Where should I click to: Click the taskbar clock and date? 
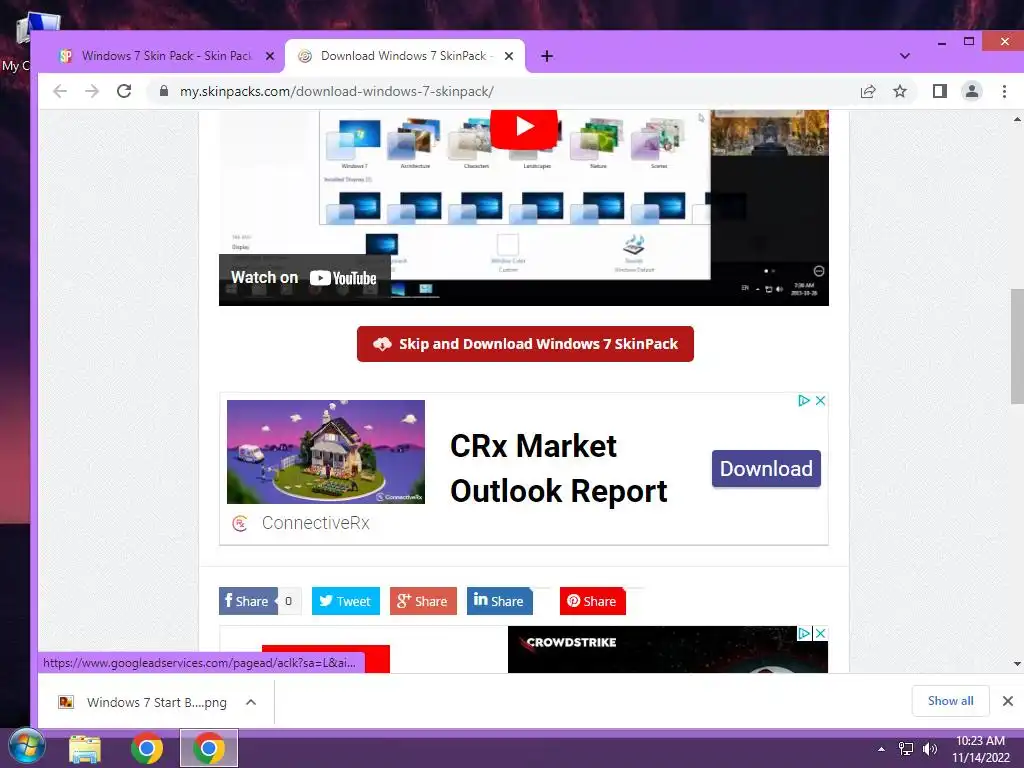coord(980,749)
